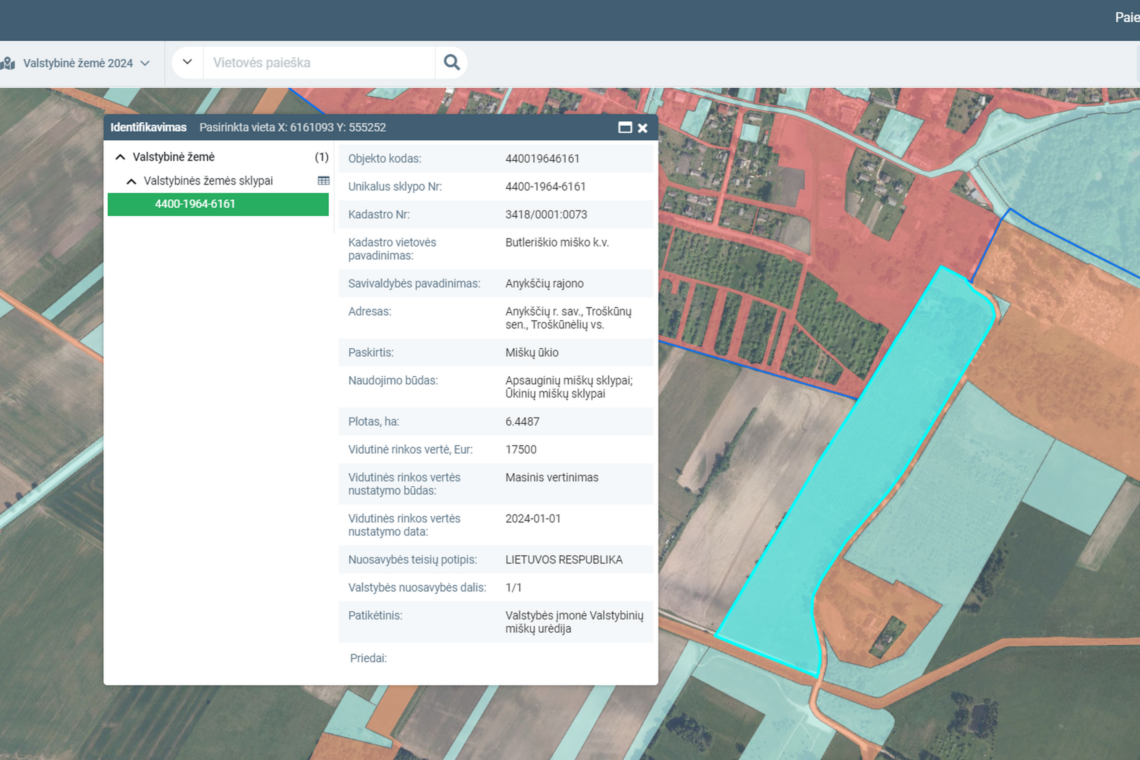This screenshot has width=1140, height=760.
Task: Click the map layers icon beside Valstybinė žemė 2024
Action: click(9, 63)
